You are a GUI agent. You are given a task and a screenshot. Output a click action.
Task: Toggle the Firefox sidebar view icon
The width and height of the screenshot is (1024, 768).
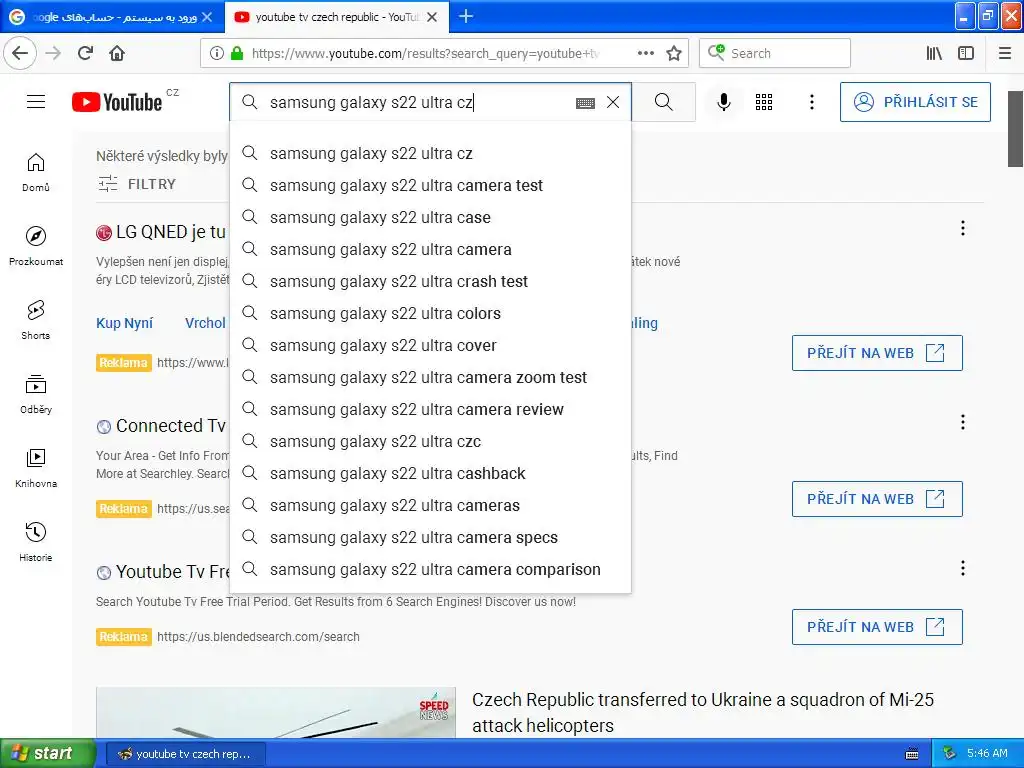click(x=966, y=53)
